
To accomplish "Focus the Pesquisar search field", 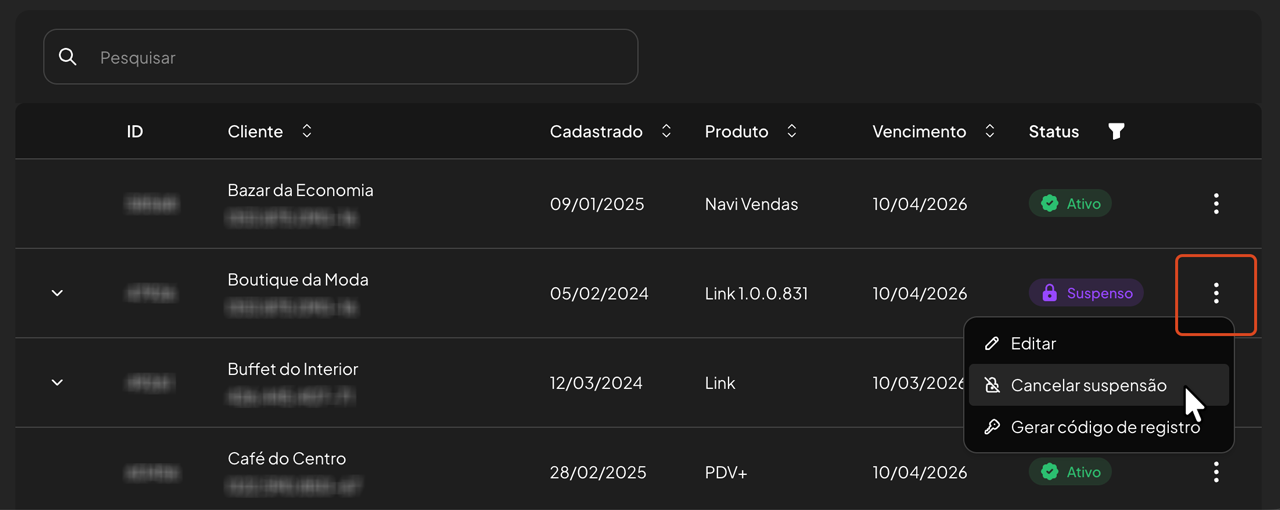I will pyautogui.click(x=360, y=57).
